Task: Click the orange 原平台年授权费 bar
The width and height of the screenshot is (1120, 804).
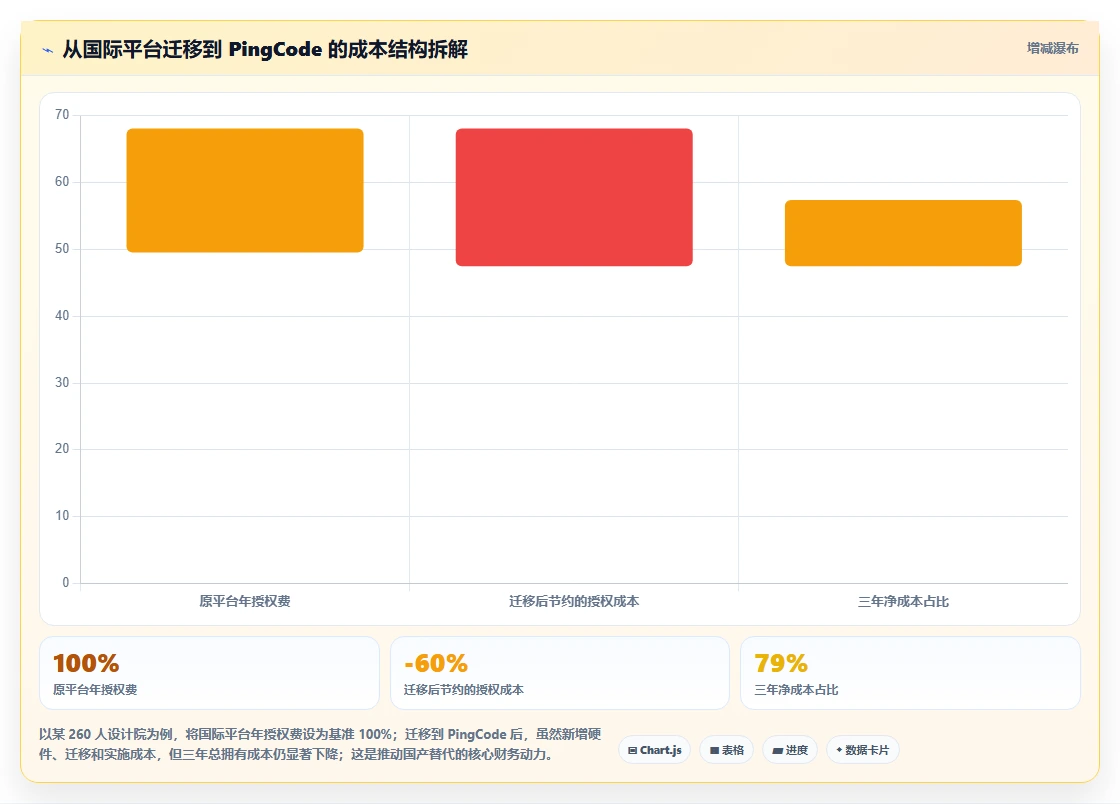Action: pos(245,190)
